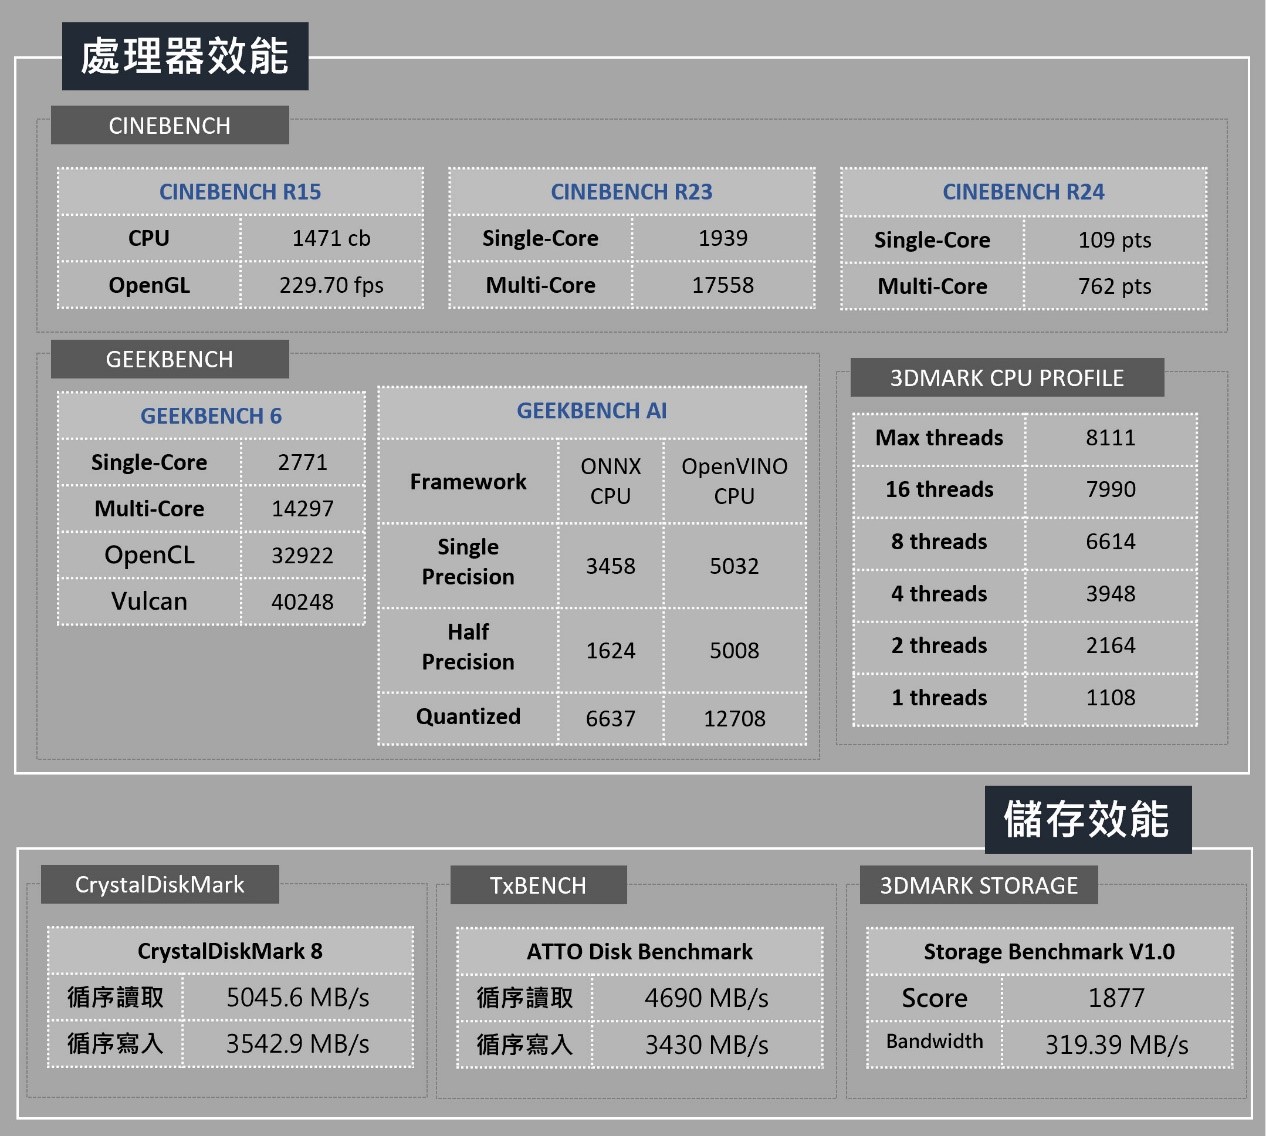Click the 2 threads score 2164
This screenshot has width=1266, height=1136.
click(1111, 645)
